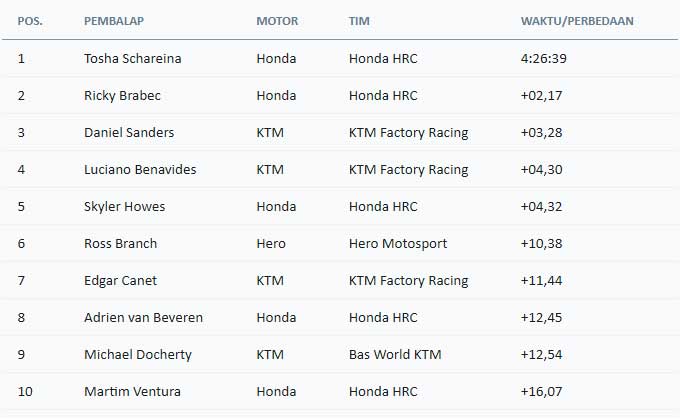The image size is (680, 420).
Task: Select Martim Ventura in the tenth row
Action: coord(132,392)
